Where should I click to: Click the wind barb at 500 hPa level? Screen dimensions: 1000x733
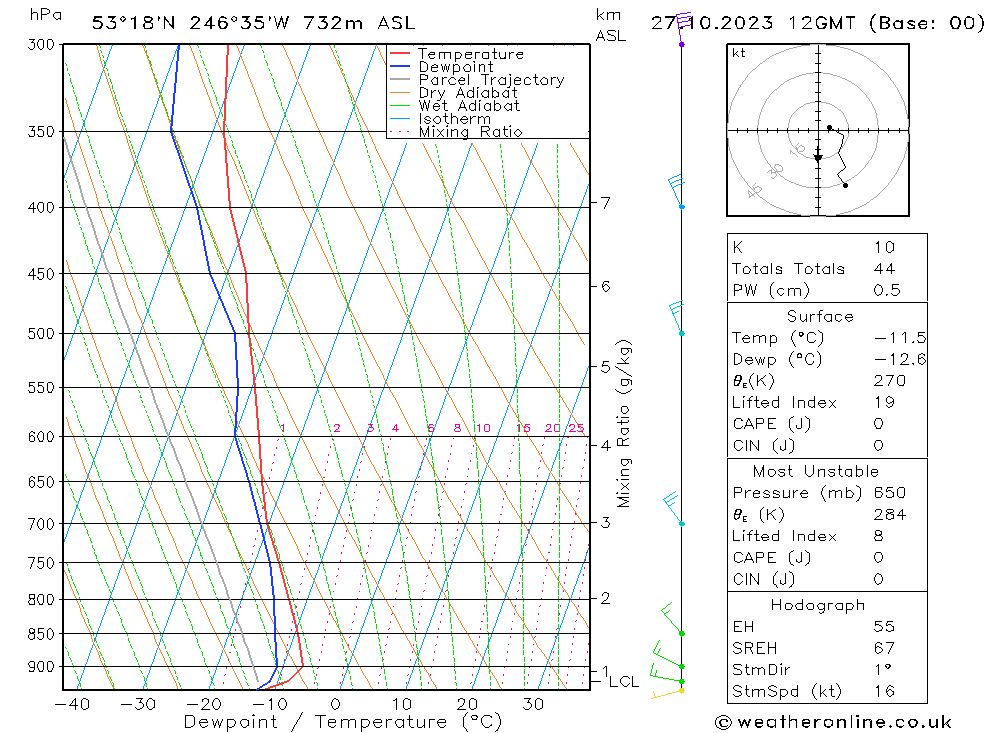pyautogui.click(x=677, y=318)
